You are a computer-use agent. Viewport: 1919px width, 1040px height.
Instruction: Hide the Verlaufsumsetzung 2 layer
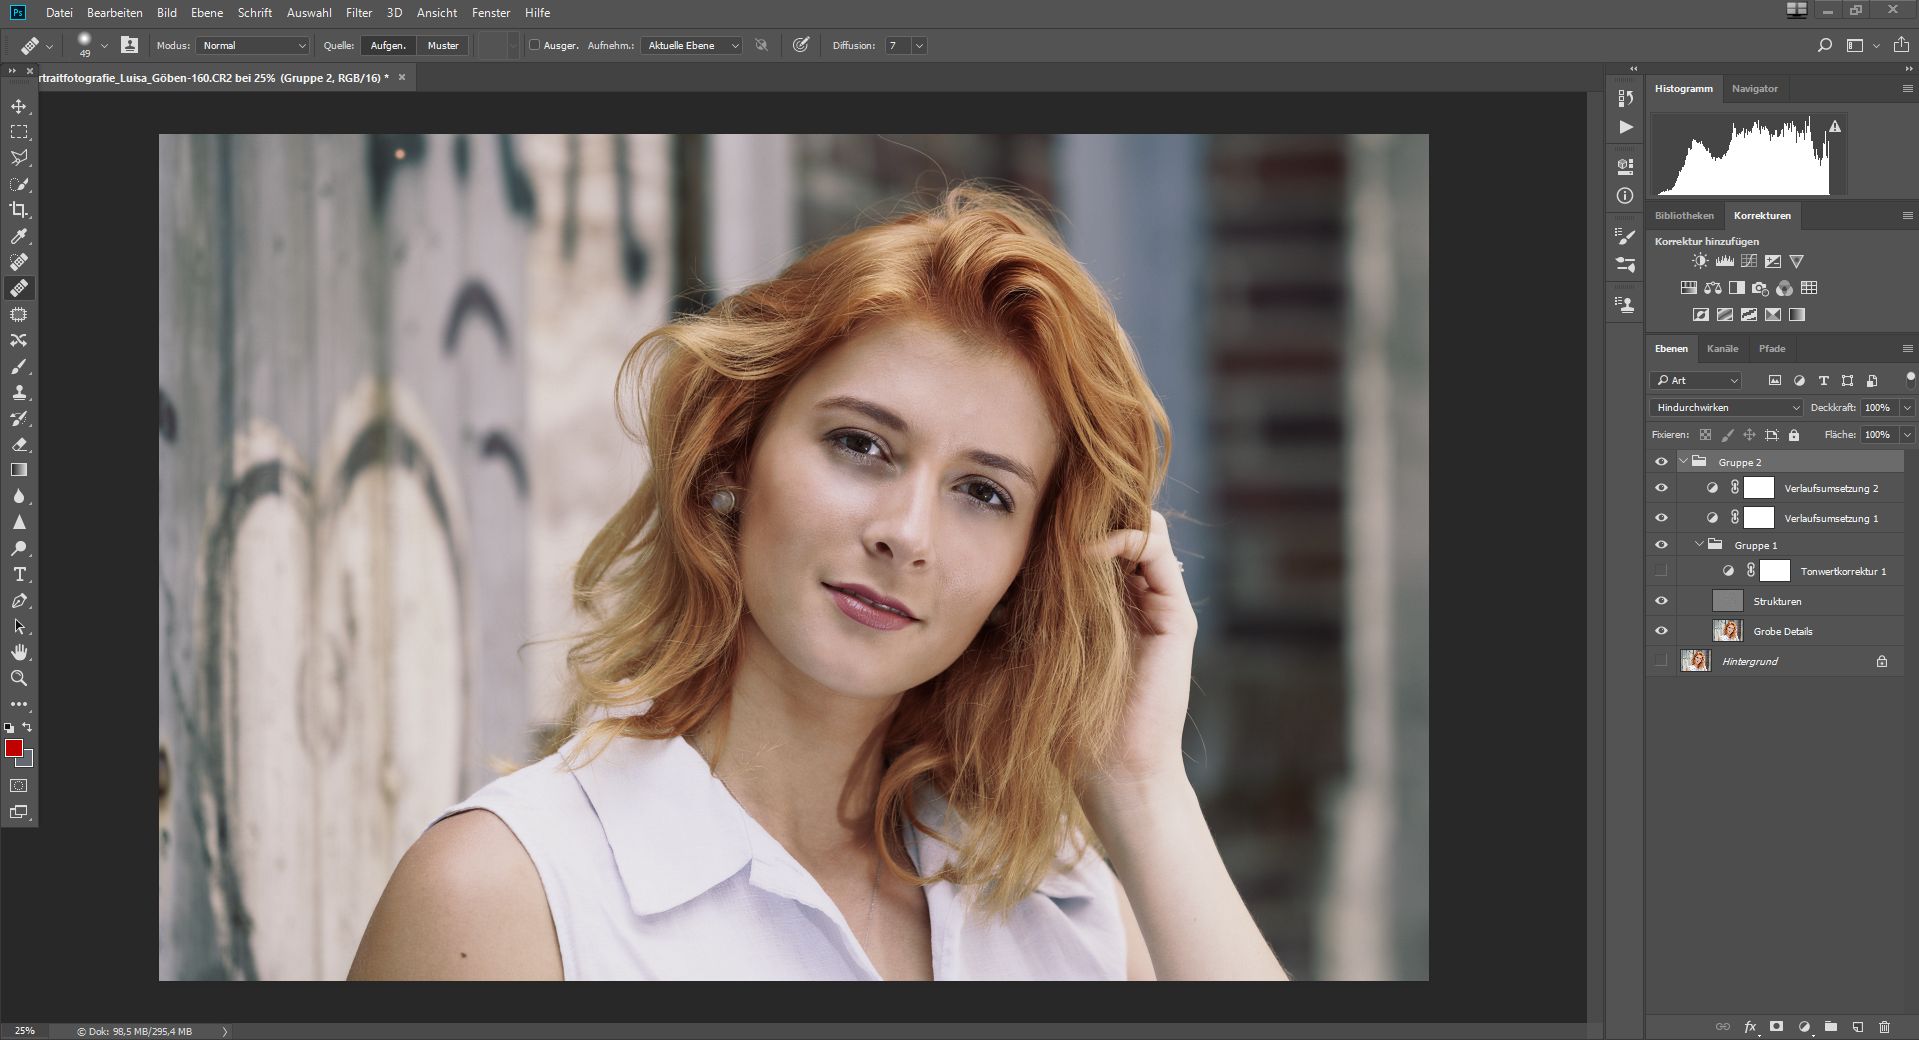[1661, 488]
